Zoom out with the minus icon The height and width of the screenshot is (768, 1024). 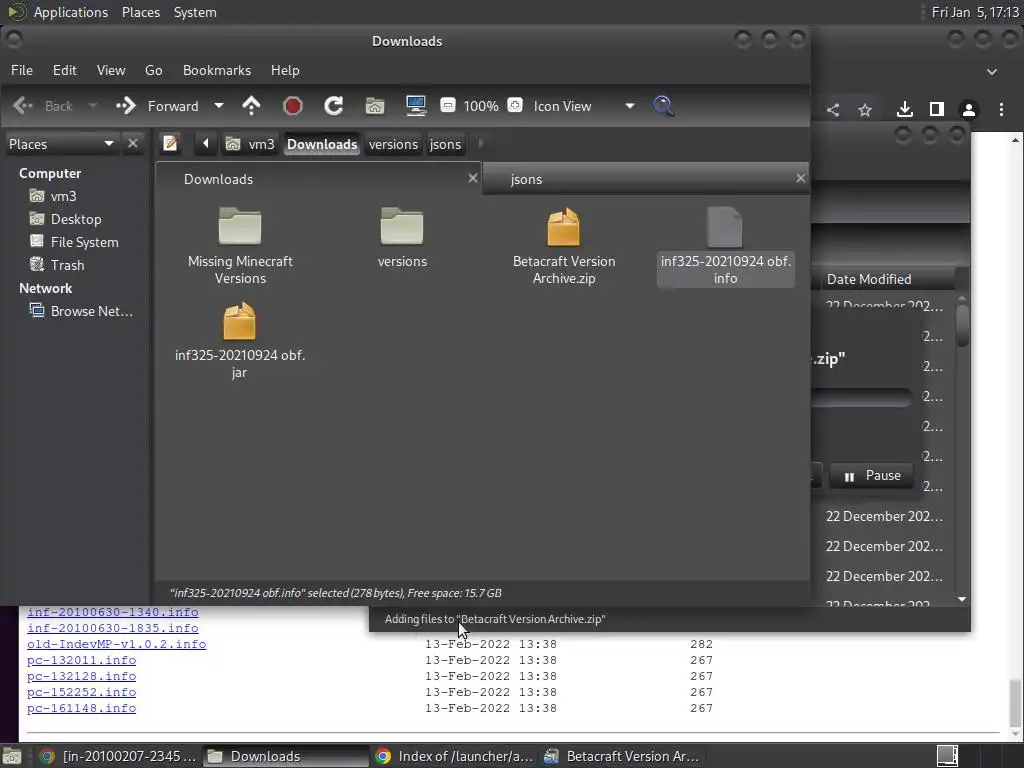coord(447,105)
